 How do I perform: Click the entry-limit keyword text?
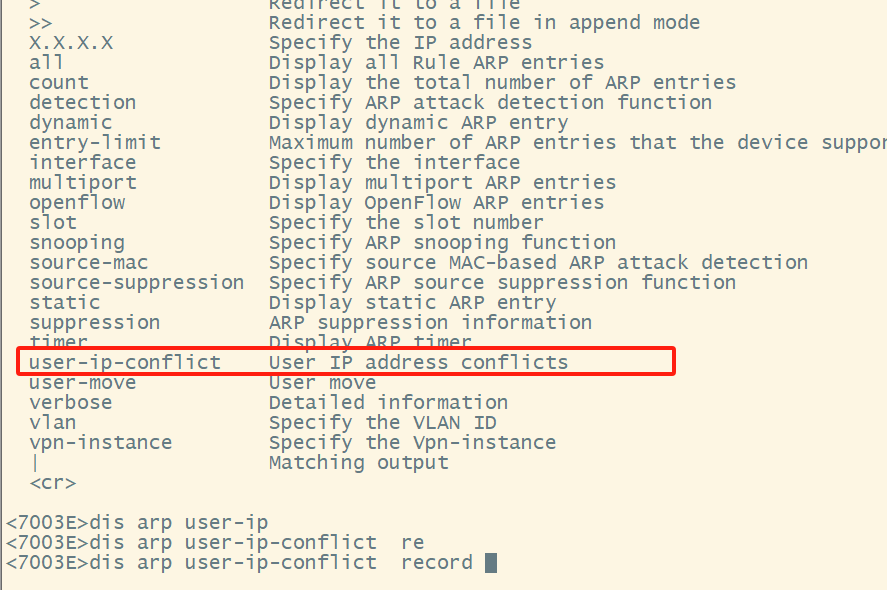(94, 142)
